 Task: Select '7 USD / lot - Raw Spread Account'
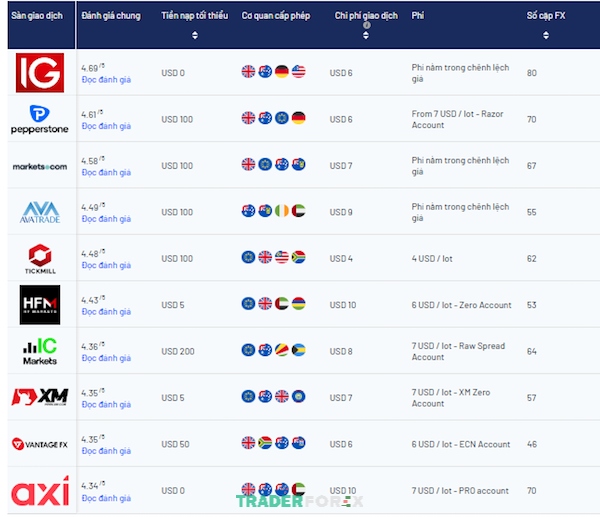coord(458,351)
